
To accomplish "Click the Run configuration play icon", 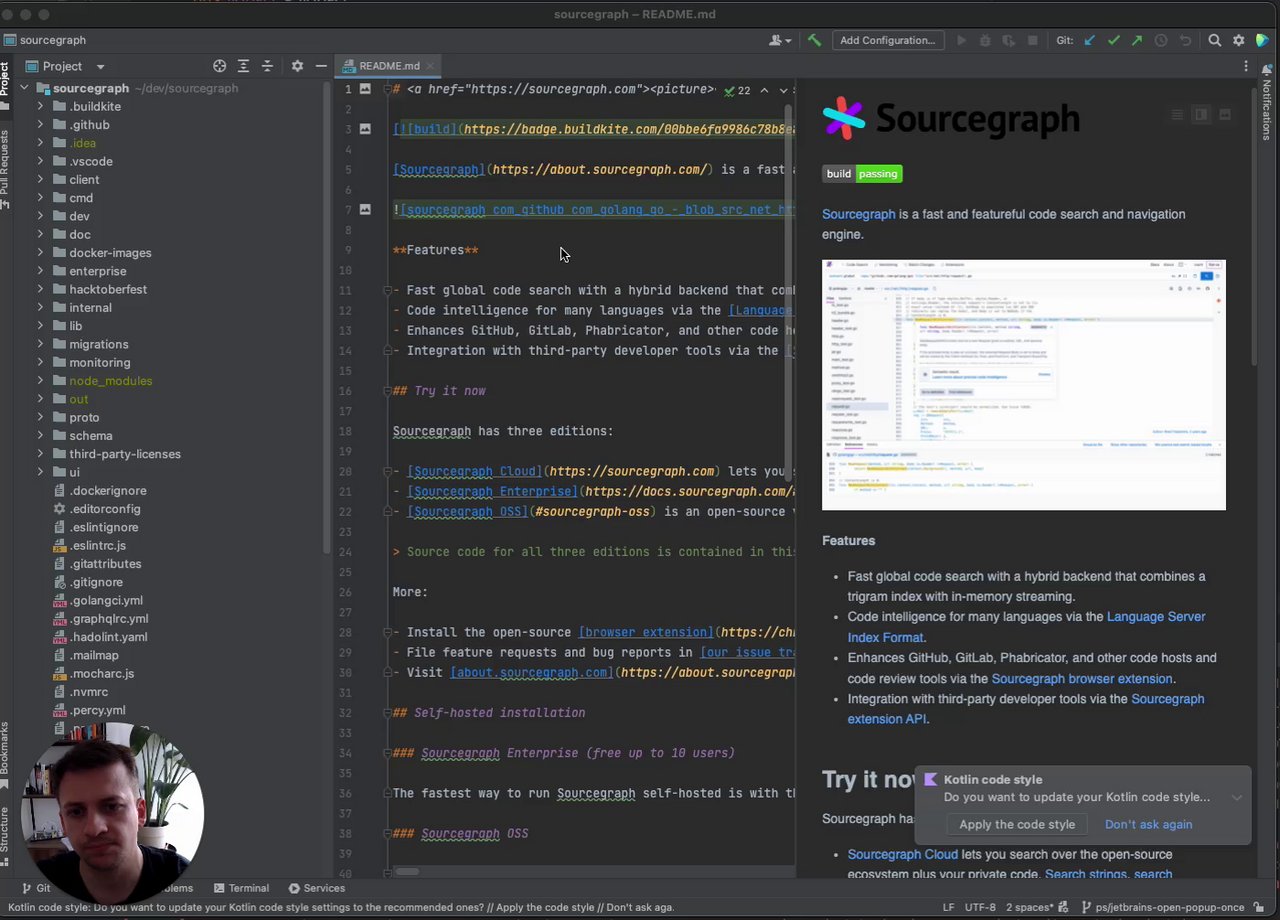I will (961, 40).
